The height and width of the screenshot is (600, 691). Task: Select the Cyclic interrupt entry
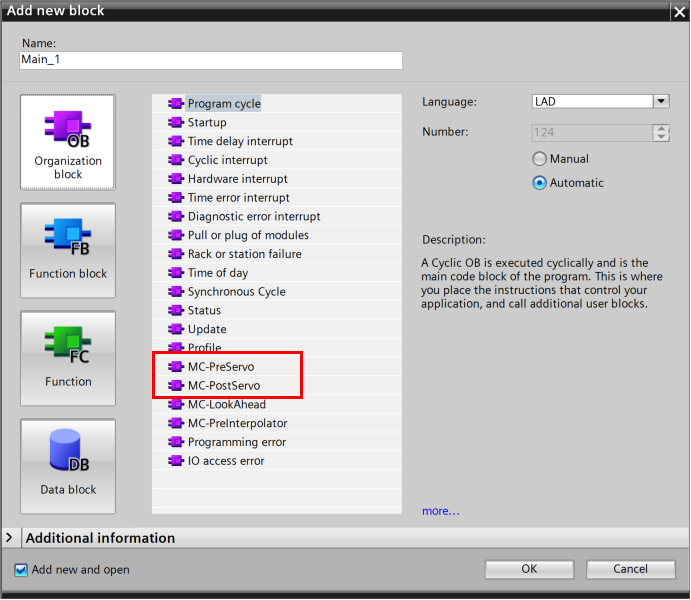277,160
